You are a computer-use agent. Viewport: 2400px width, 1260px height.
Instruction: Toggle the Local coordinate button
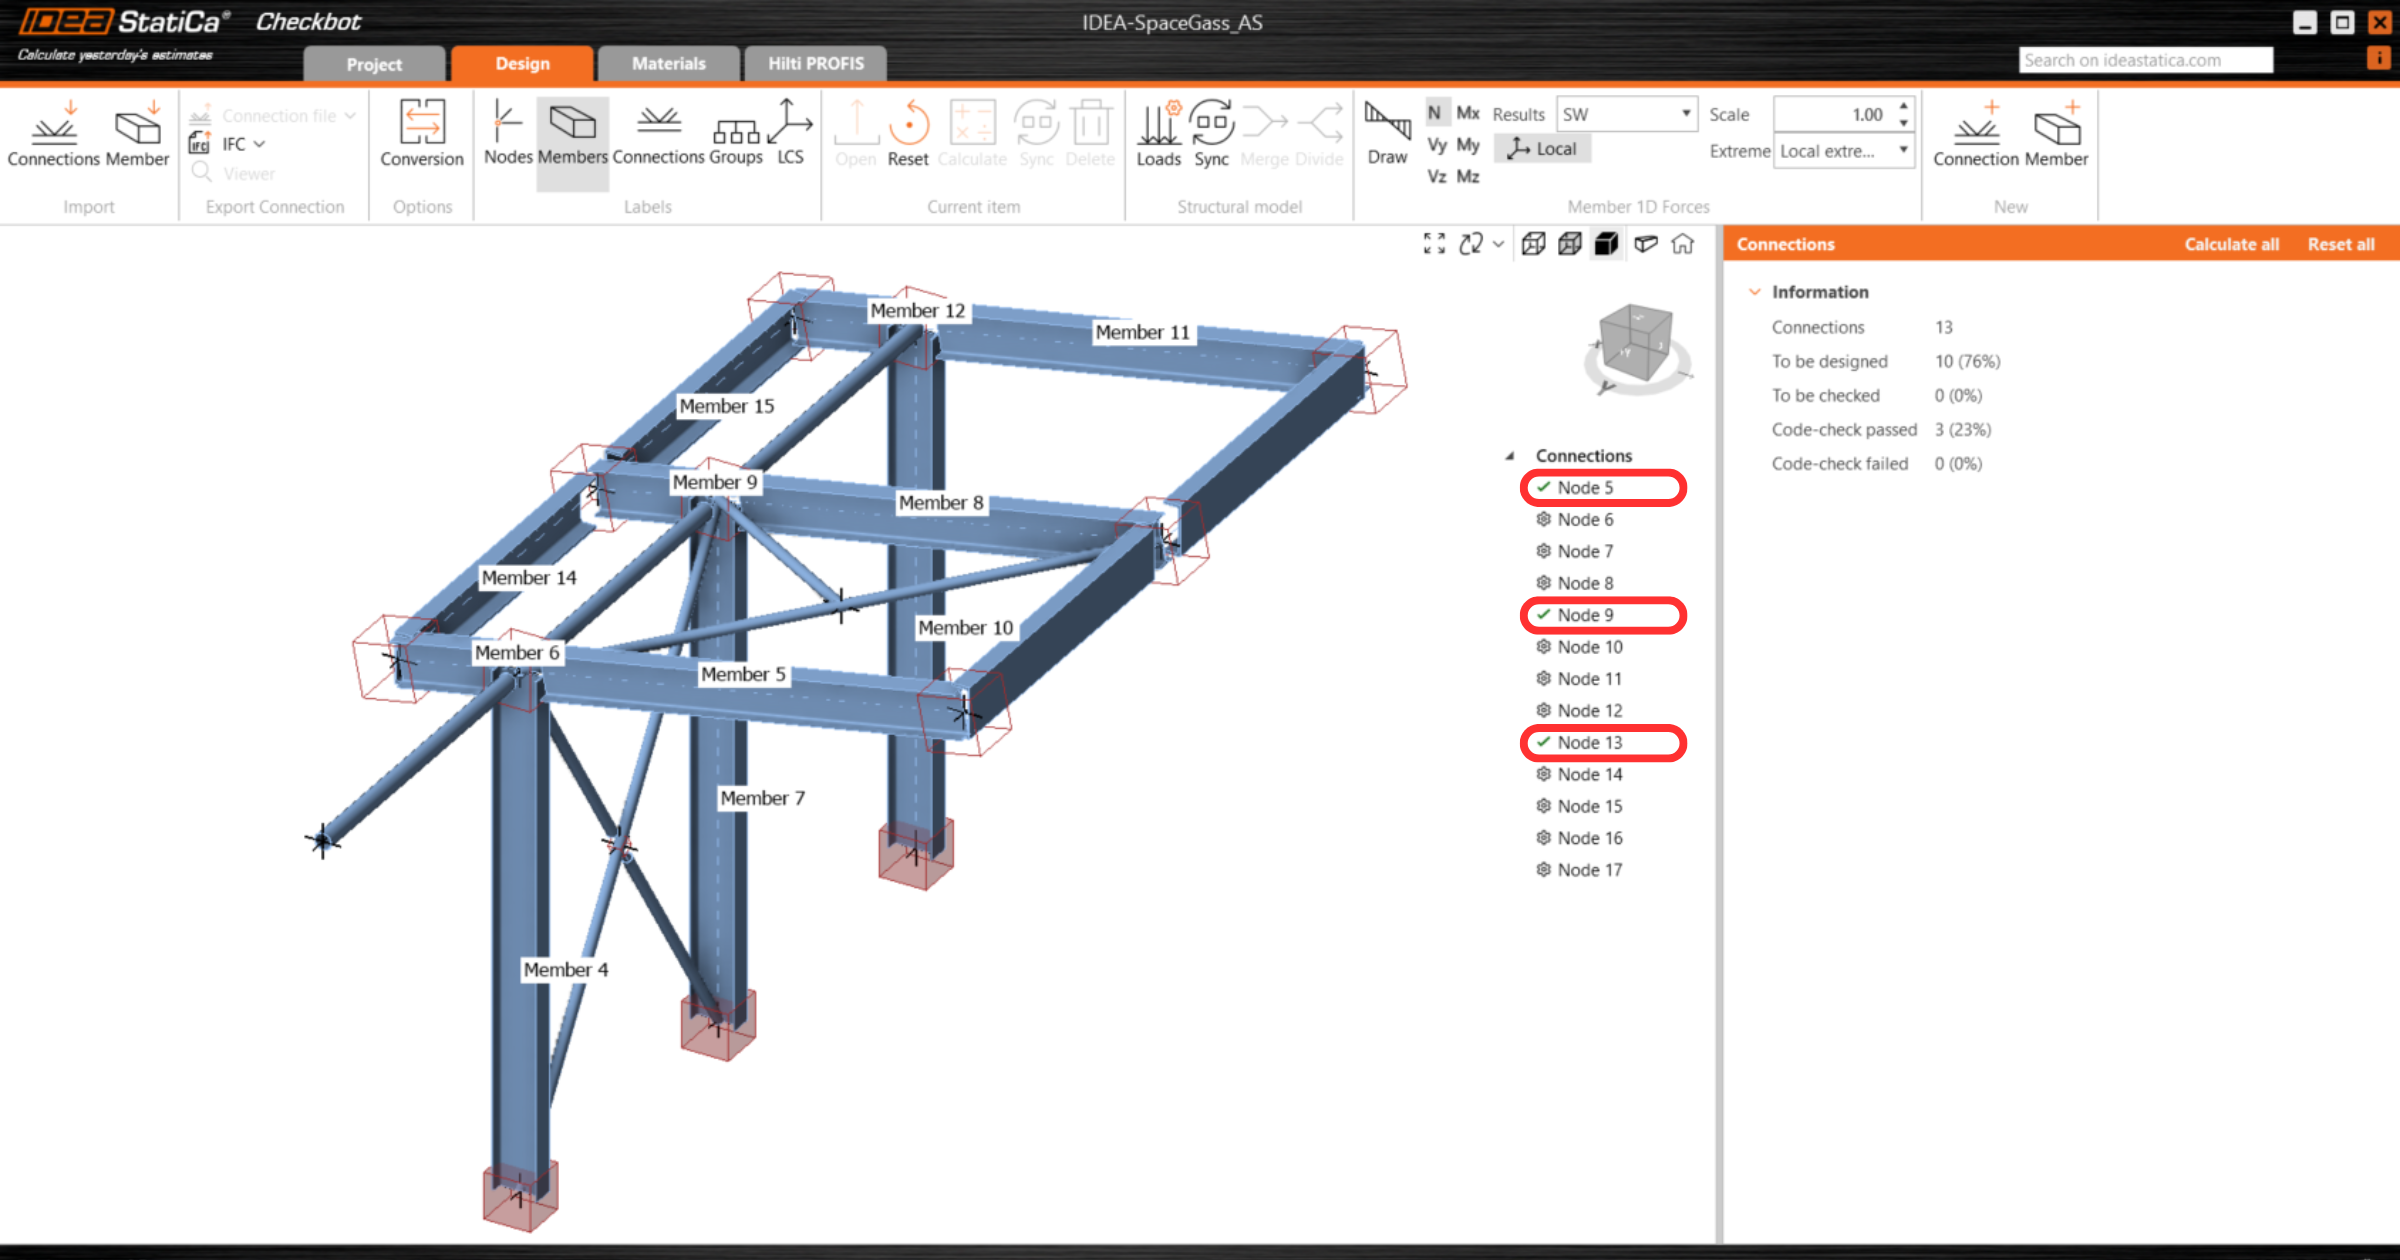click(1543, 148)
